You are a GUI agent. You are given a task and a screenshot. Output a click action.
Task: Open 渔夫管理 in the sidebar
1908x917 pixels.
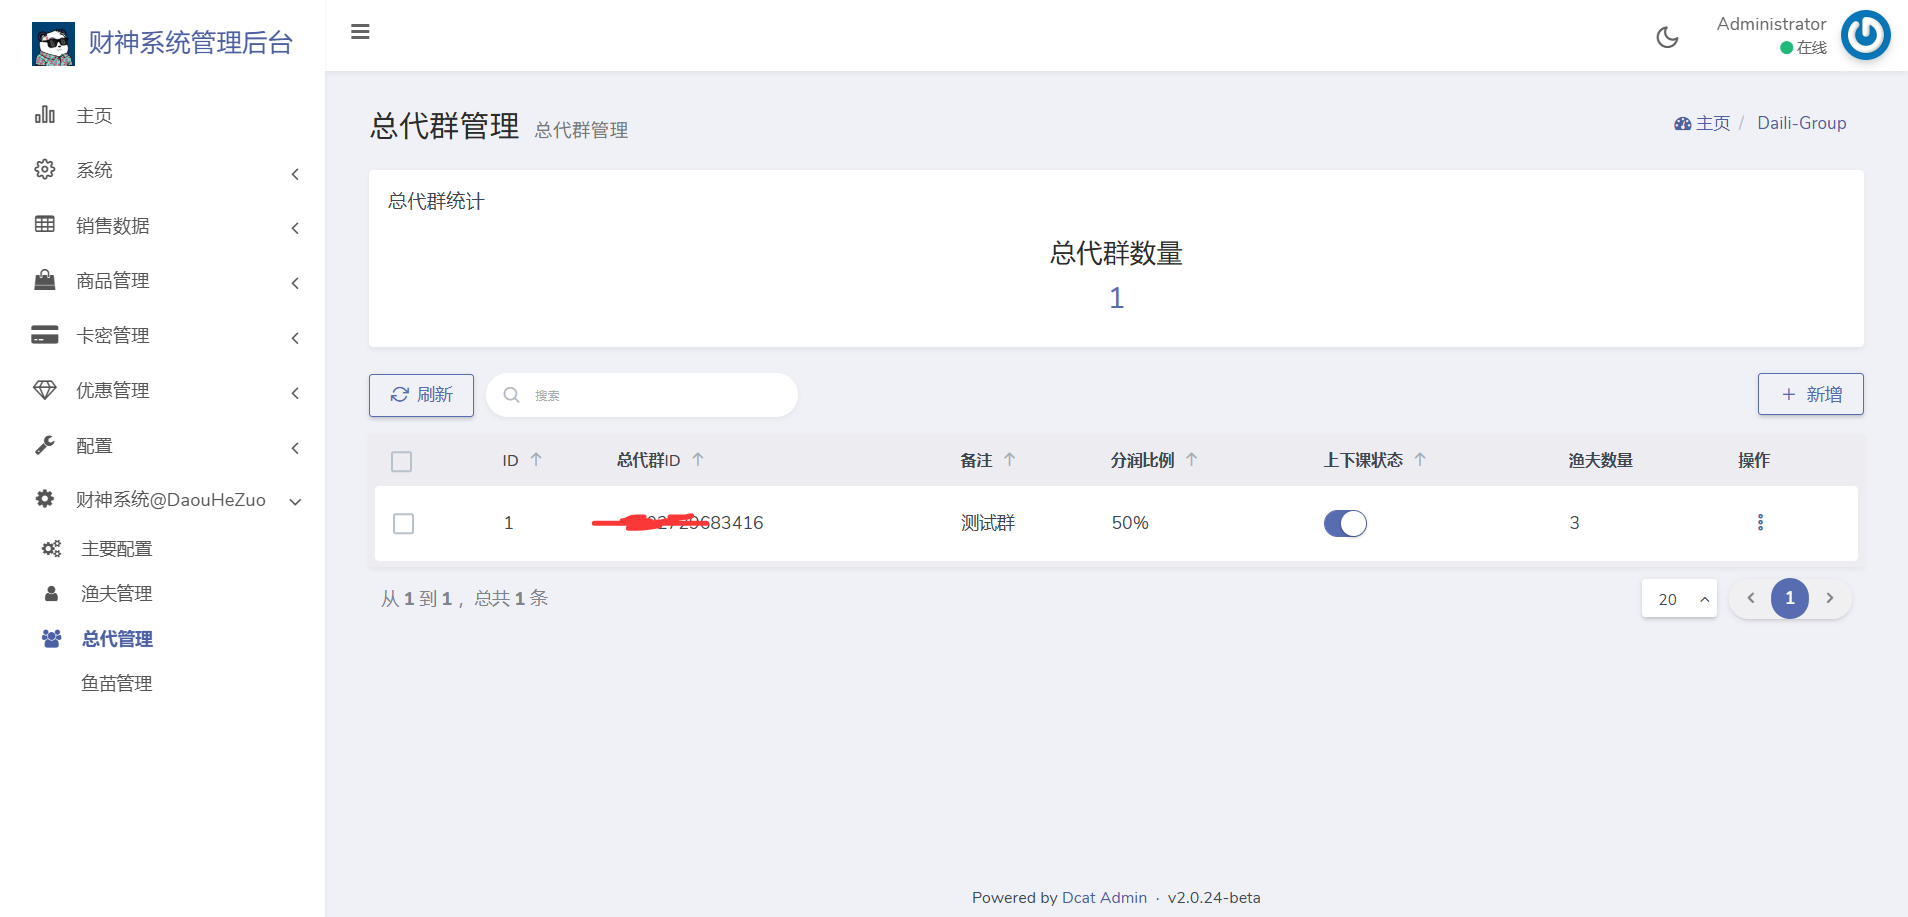116,594
